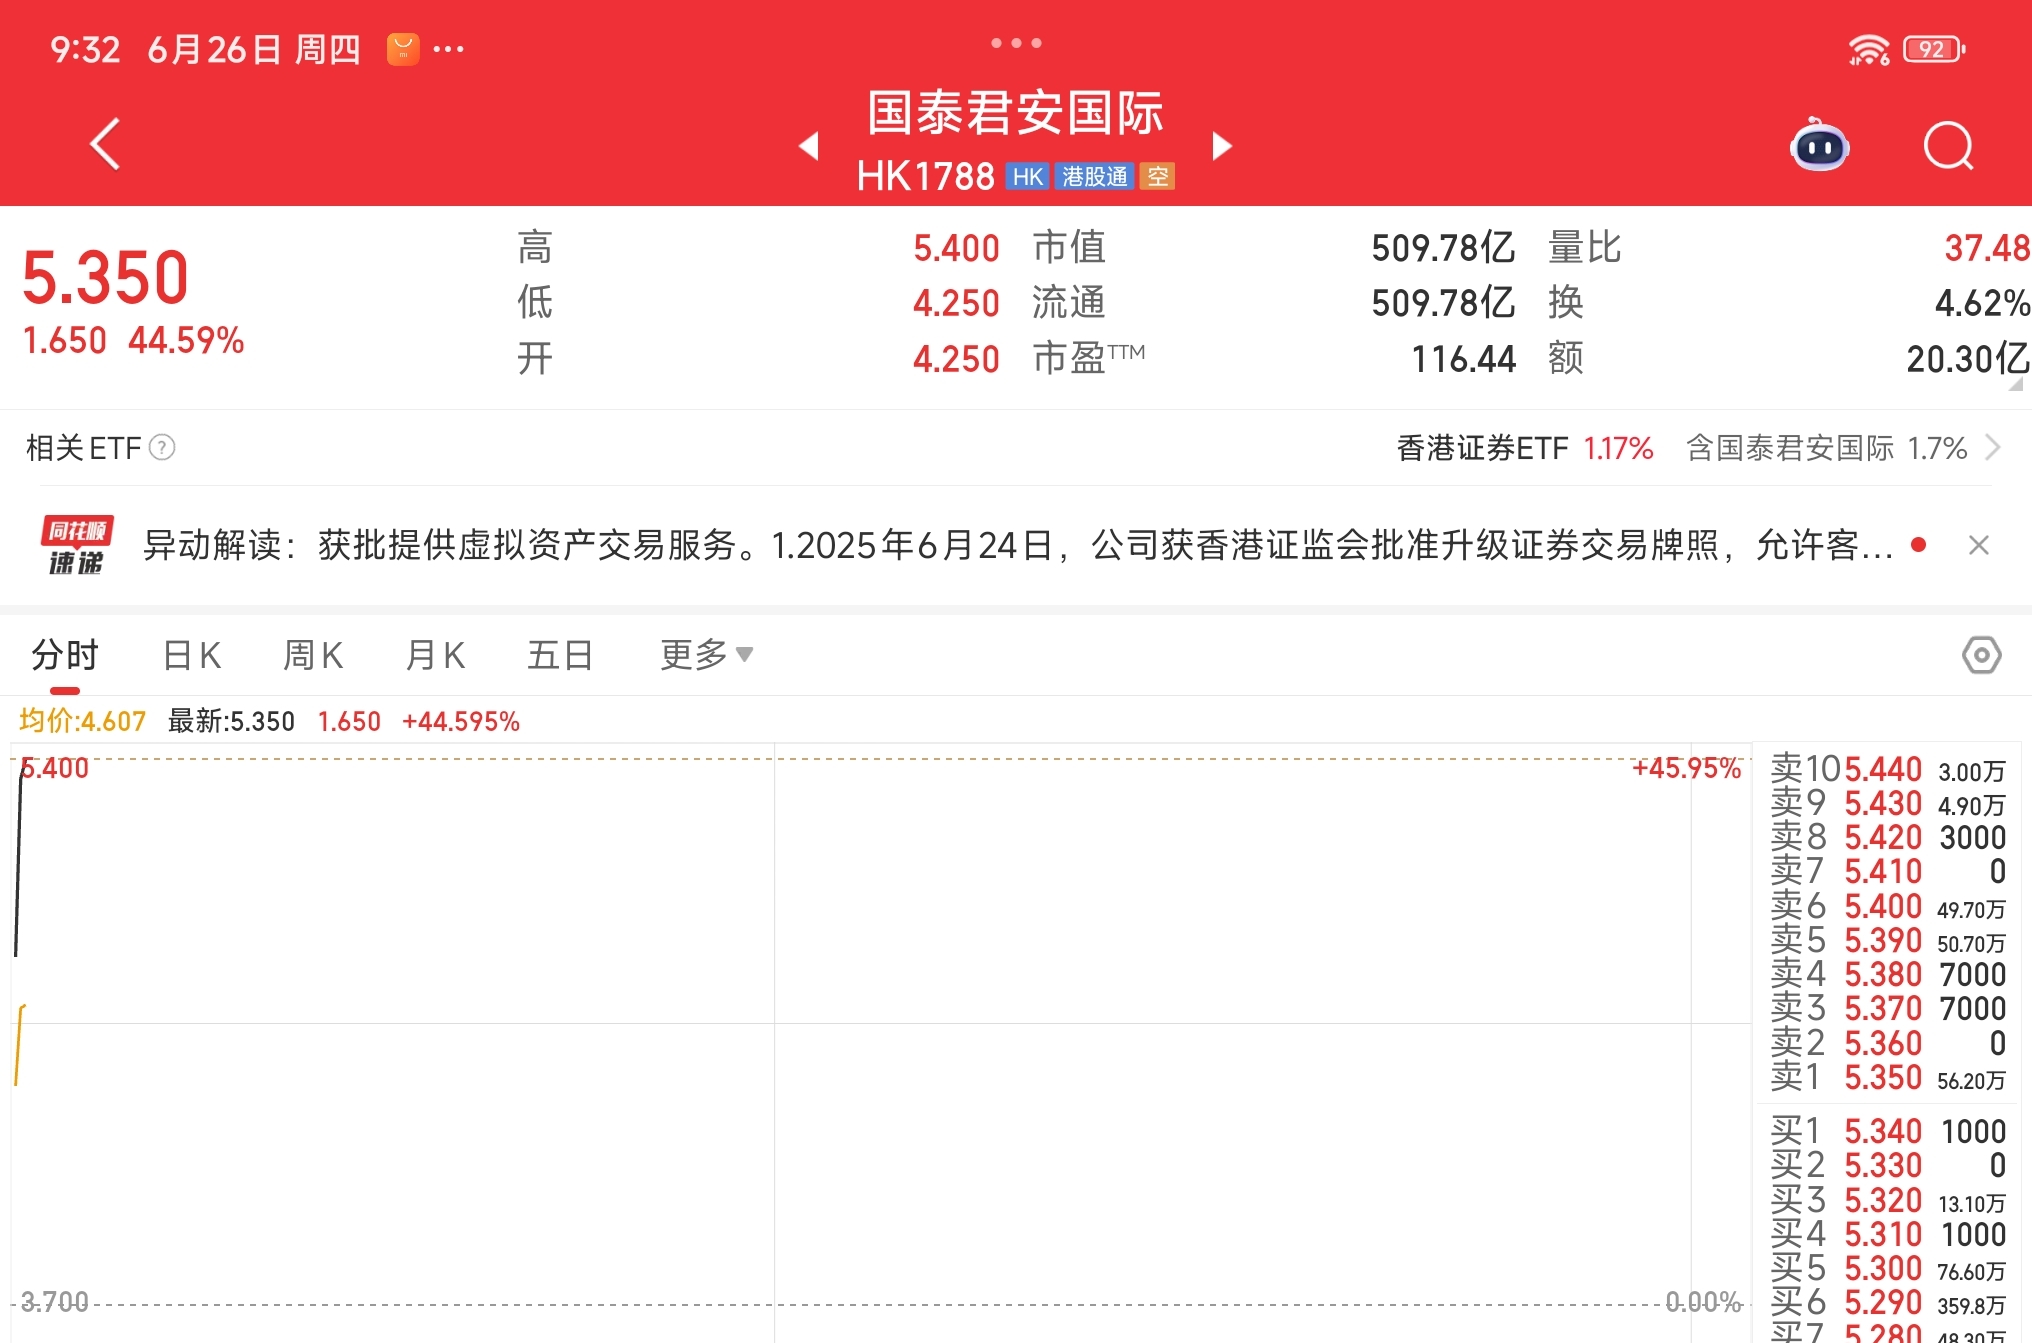Select 卖1 at 5.350
This screenshot has width=2032, height=1343.
point(1888,1077)
